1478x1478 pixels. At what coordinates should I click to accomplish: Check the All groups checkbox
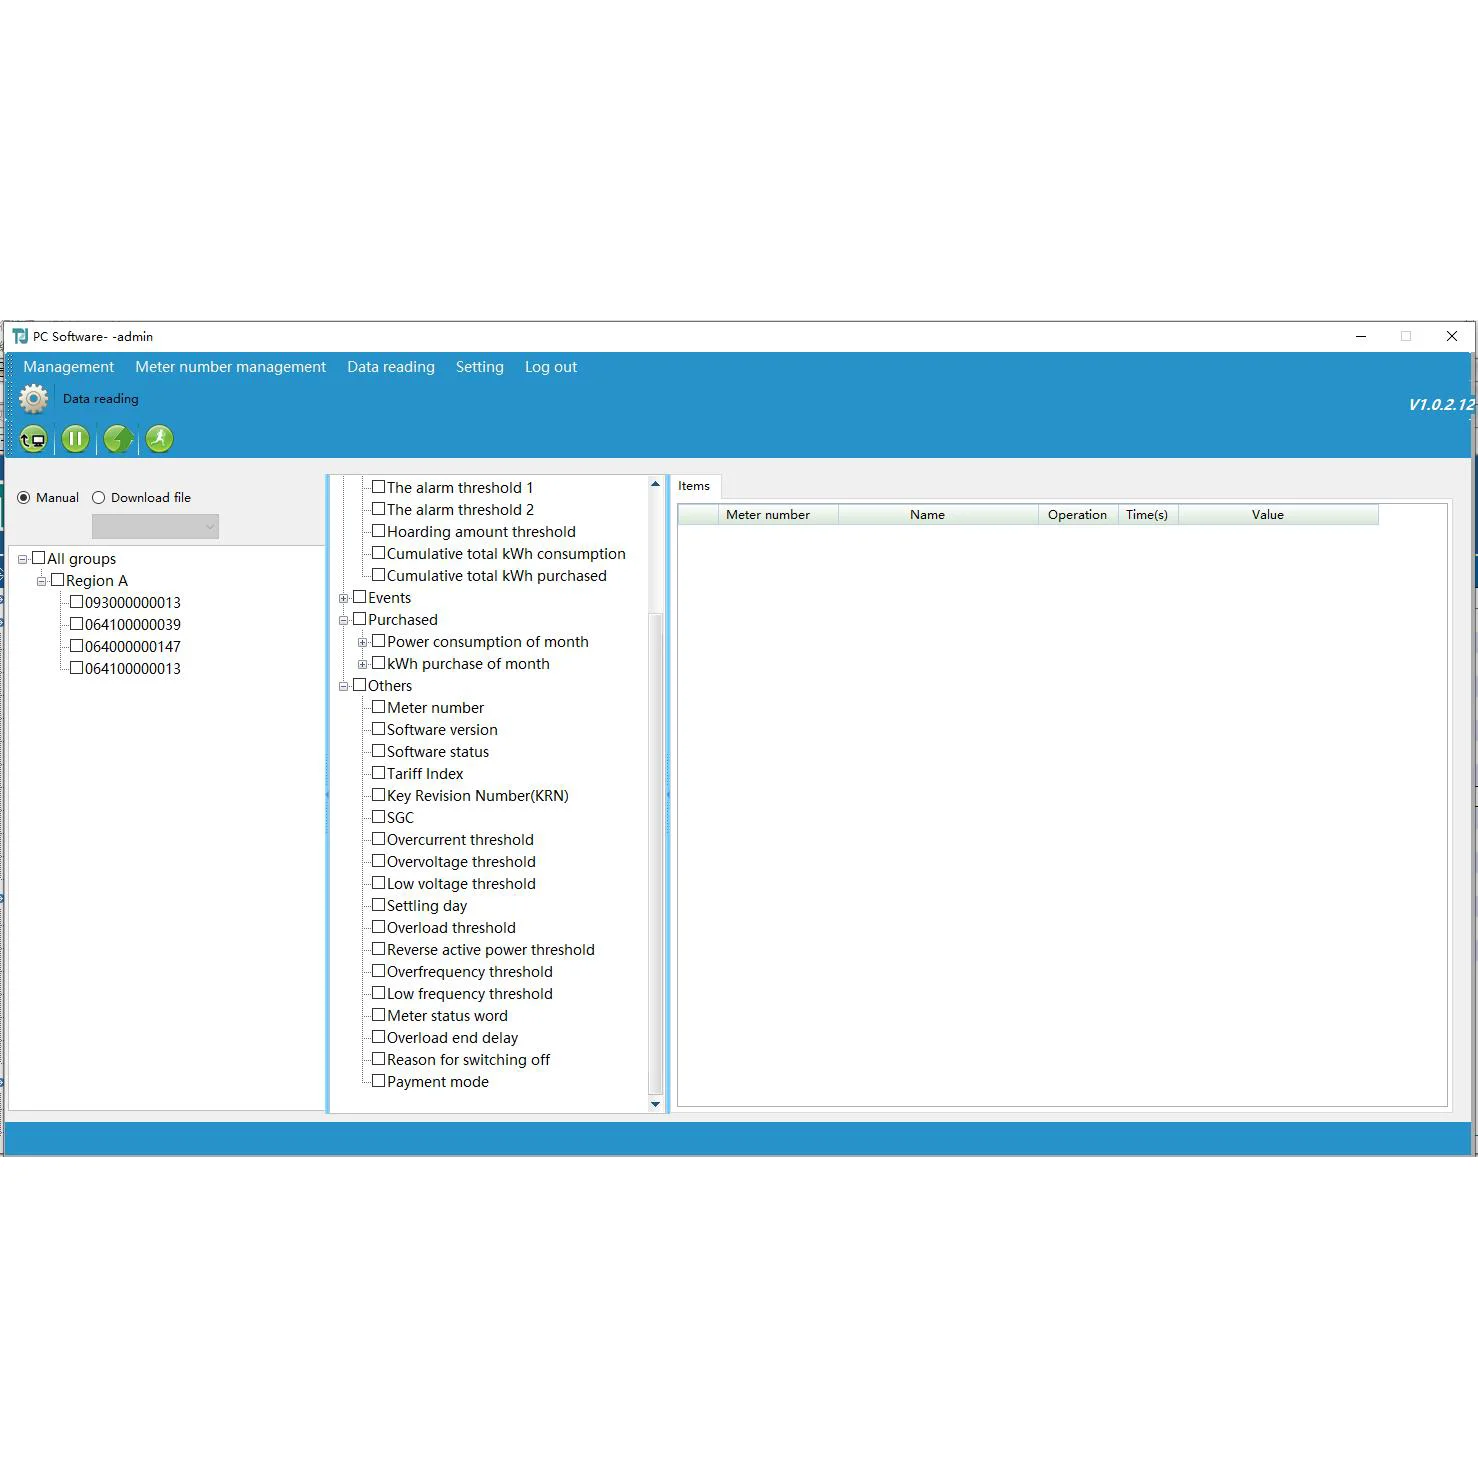point(39,558)
